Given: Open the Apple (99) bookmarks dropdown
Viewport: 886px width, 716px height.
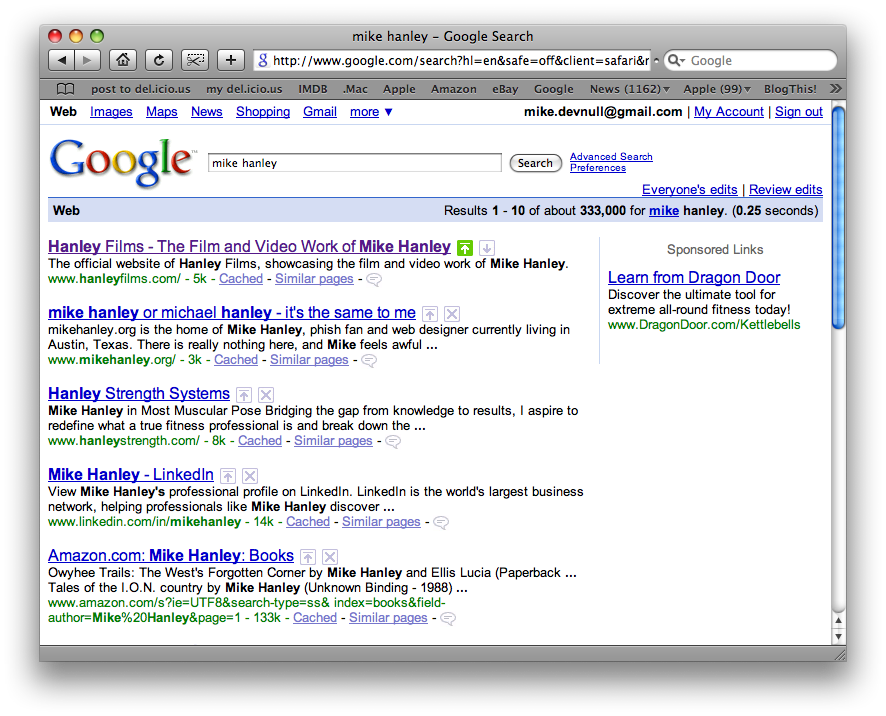Looking at the screenshot, I should [717, 89].
